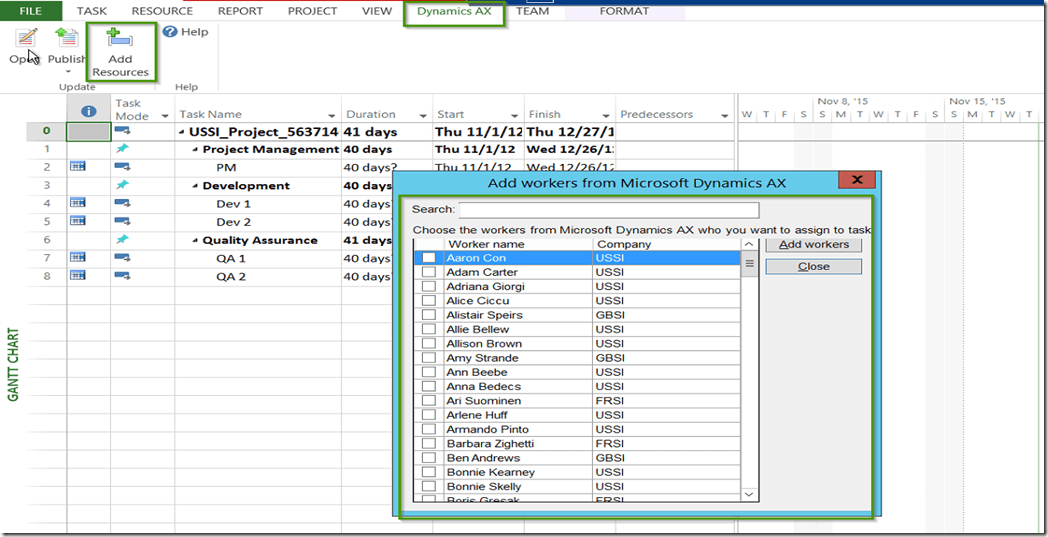Click the Publish ribbon icon
The height and width of the screenshot is (537, 1048).
coord(67,39)
